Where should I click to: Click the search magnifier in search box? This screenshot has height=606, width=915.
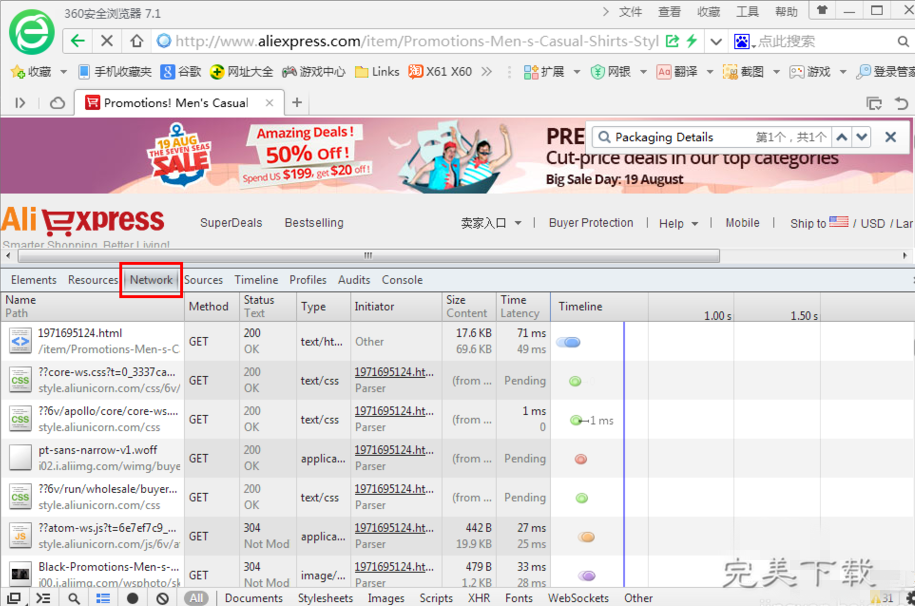click(903, 41)
